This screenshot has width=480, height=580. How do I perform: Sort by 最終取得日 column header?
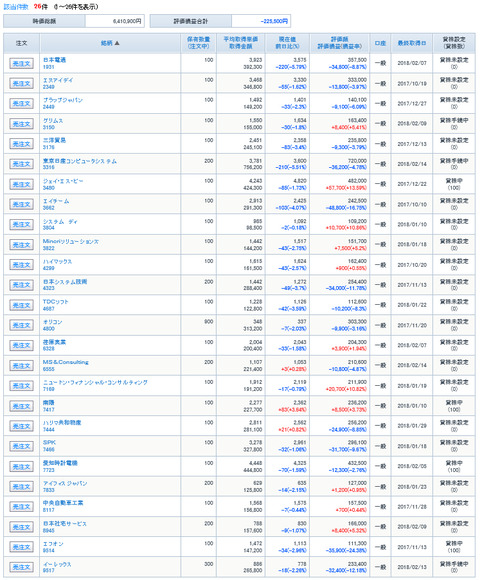411,43
